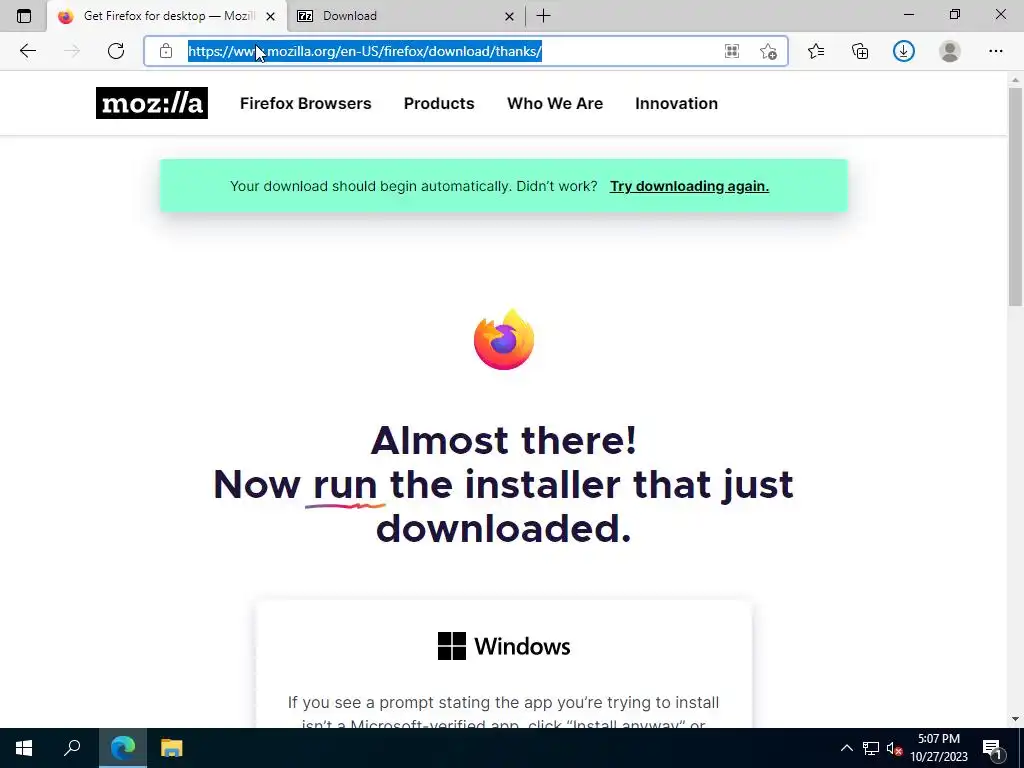The height and width of the screenshot is (768, 1024).
Task: Open the notification center
Action: tap(993, 748)
